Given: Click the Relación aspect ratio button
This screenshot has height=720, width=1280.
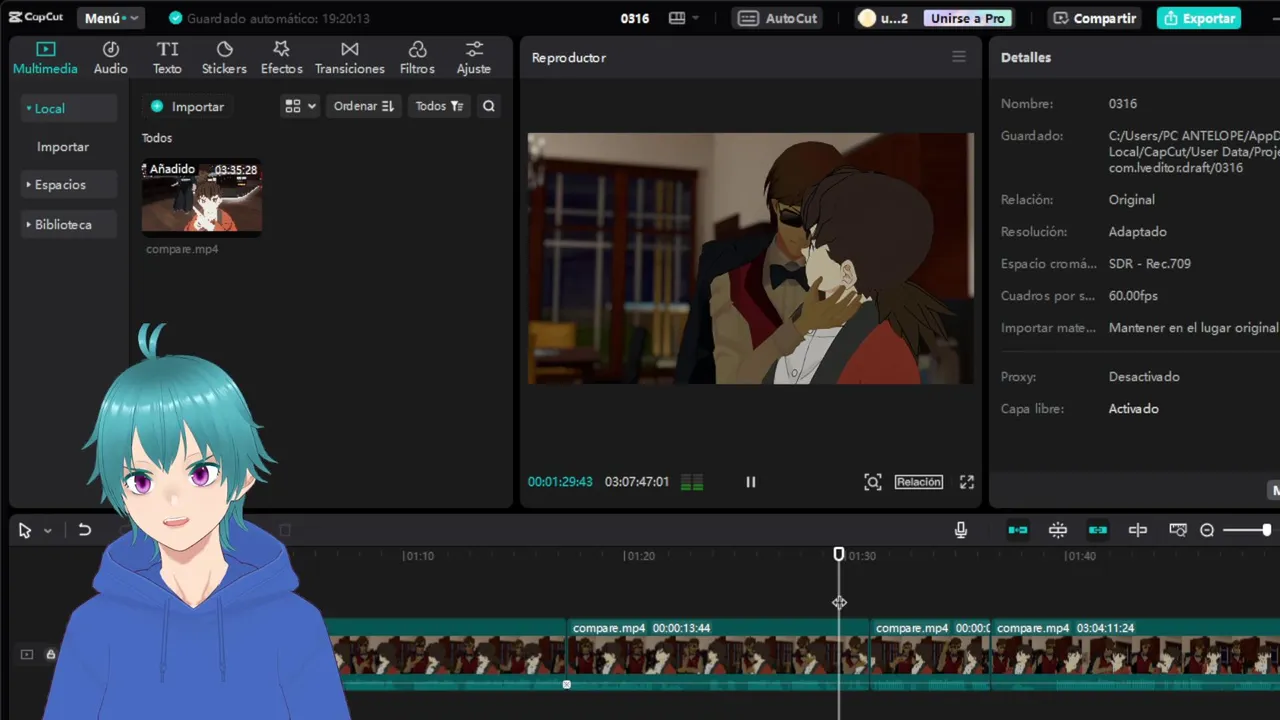Looking at the screenshot, I should click(x=919, y=482).
